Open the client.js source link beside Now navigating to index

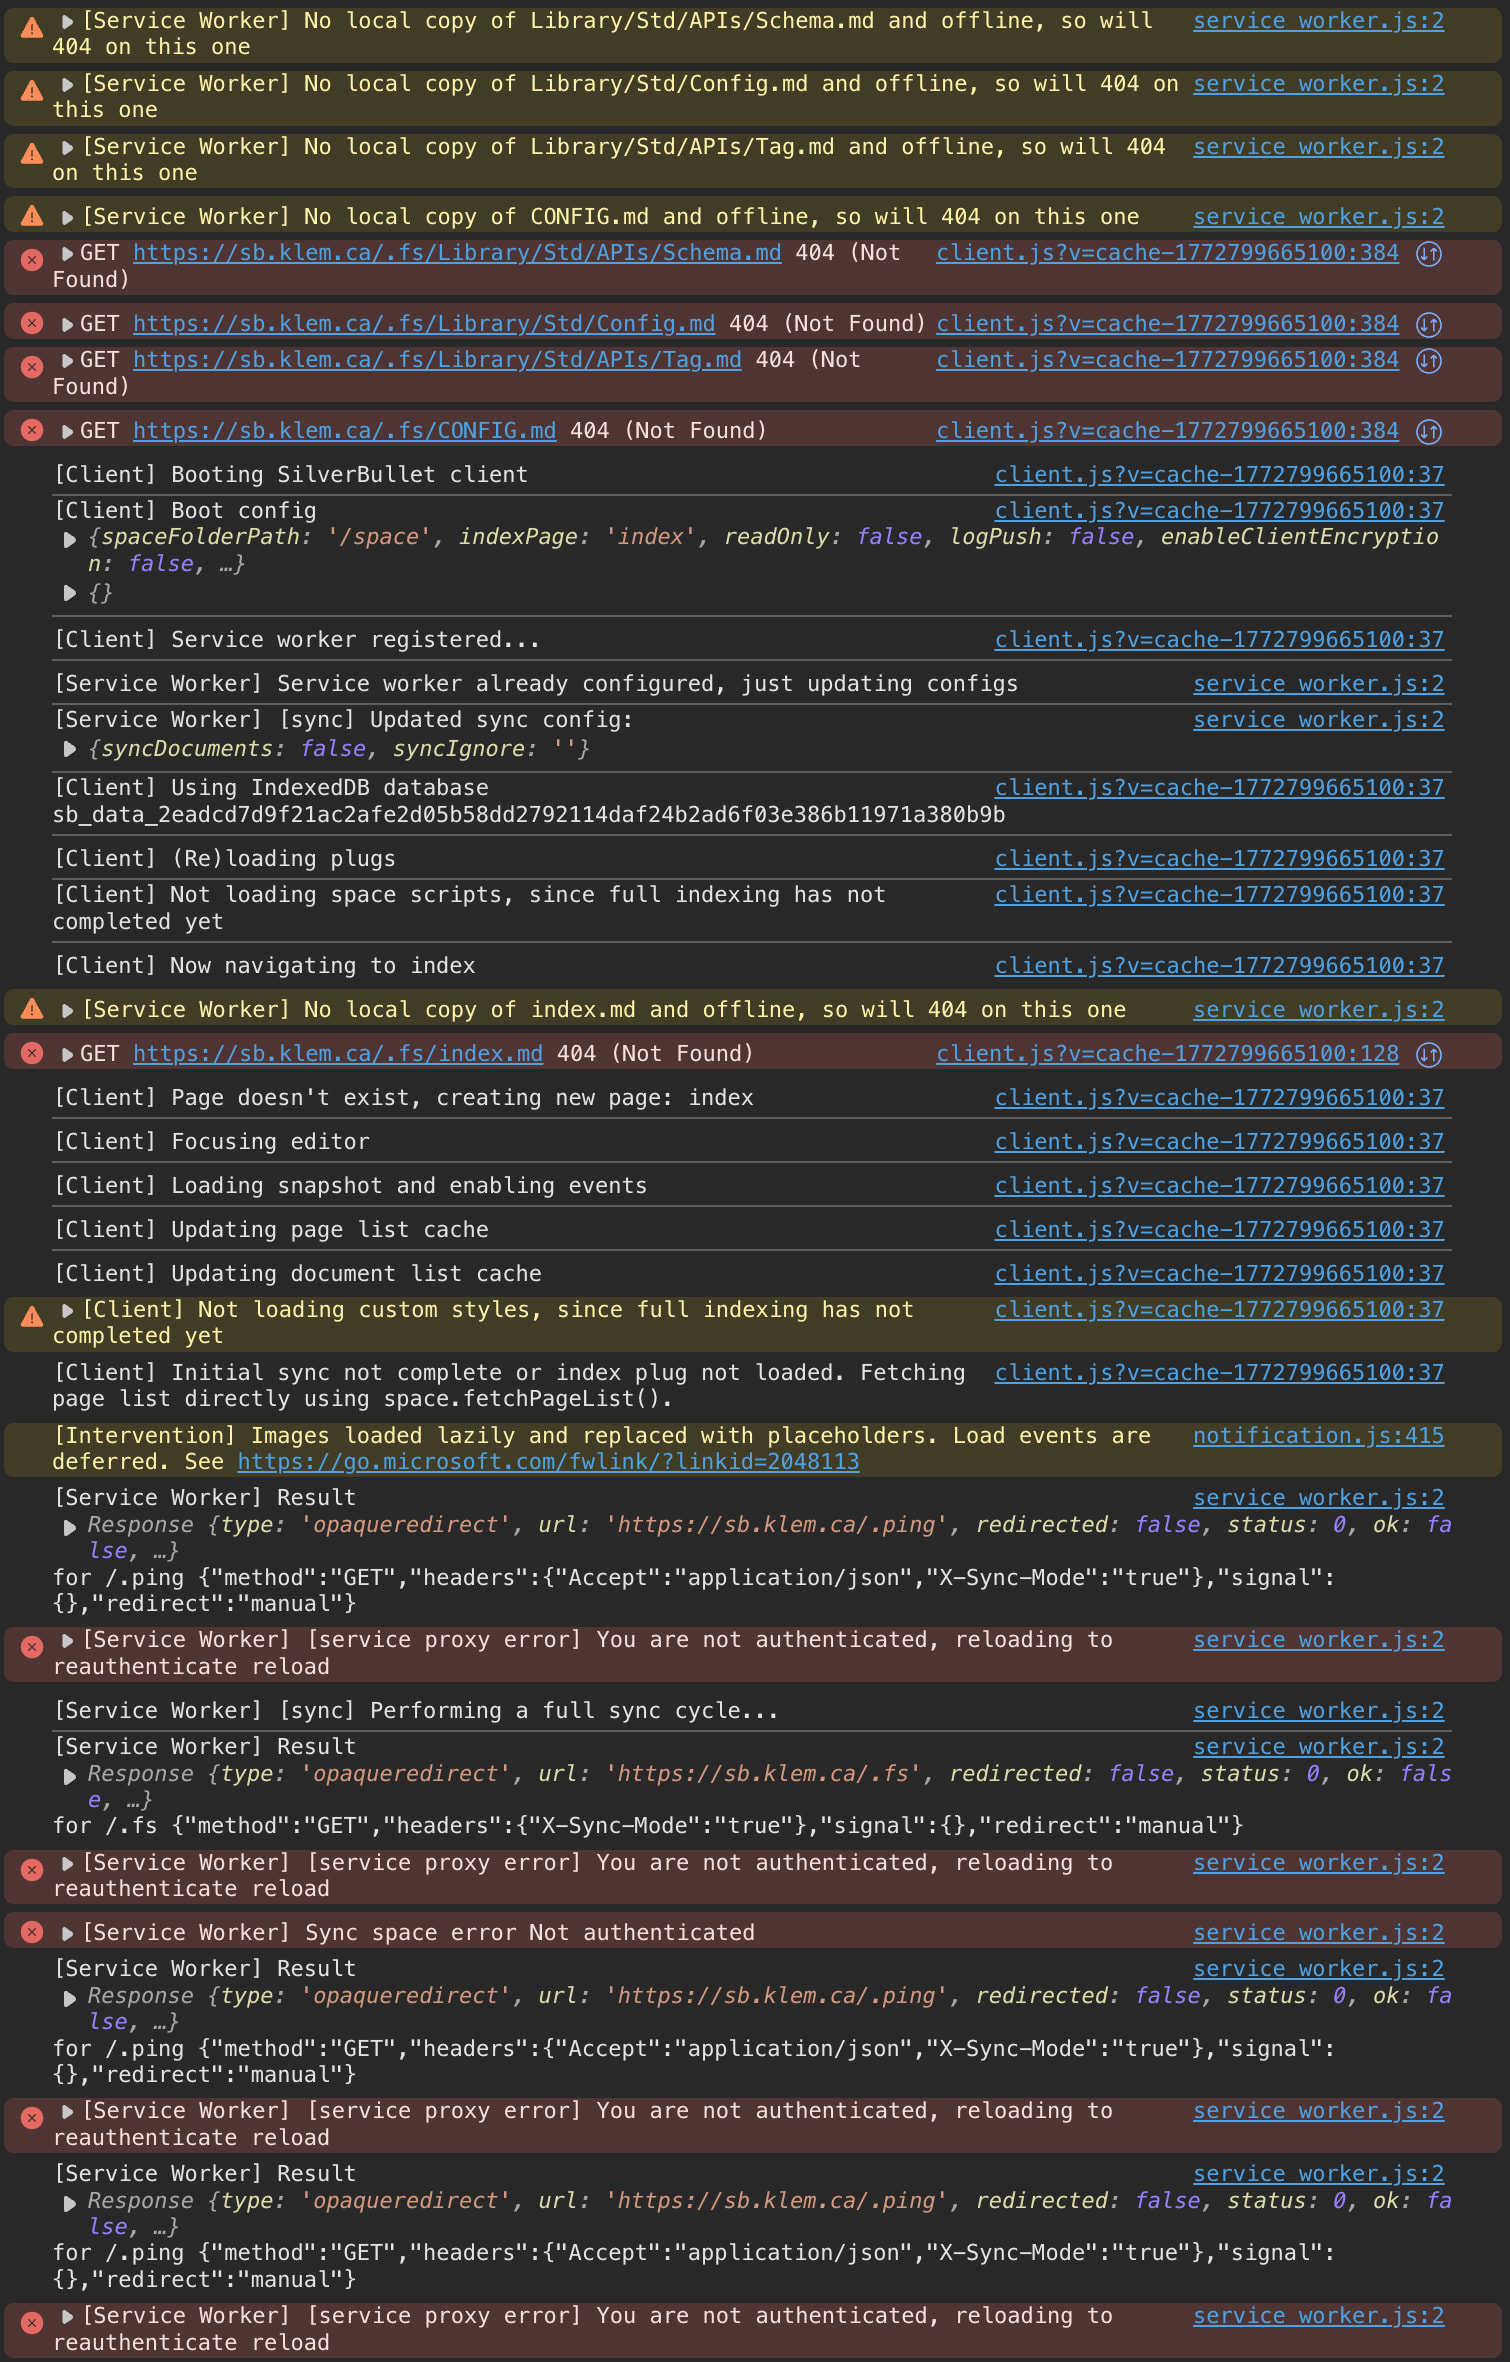click(x=1219, y=966)
